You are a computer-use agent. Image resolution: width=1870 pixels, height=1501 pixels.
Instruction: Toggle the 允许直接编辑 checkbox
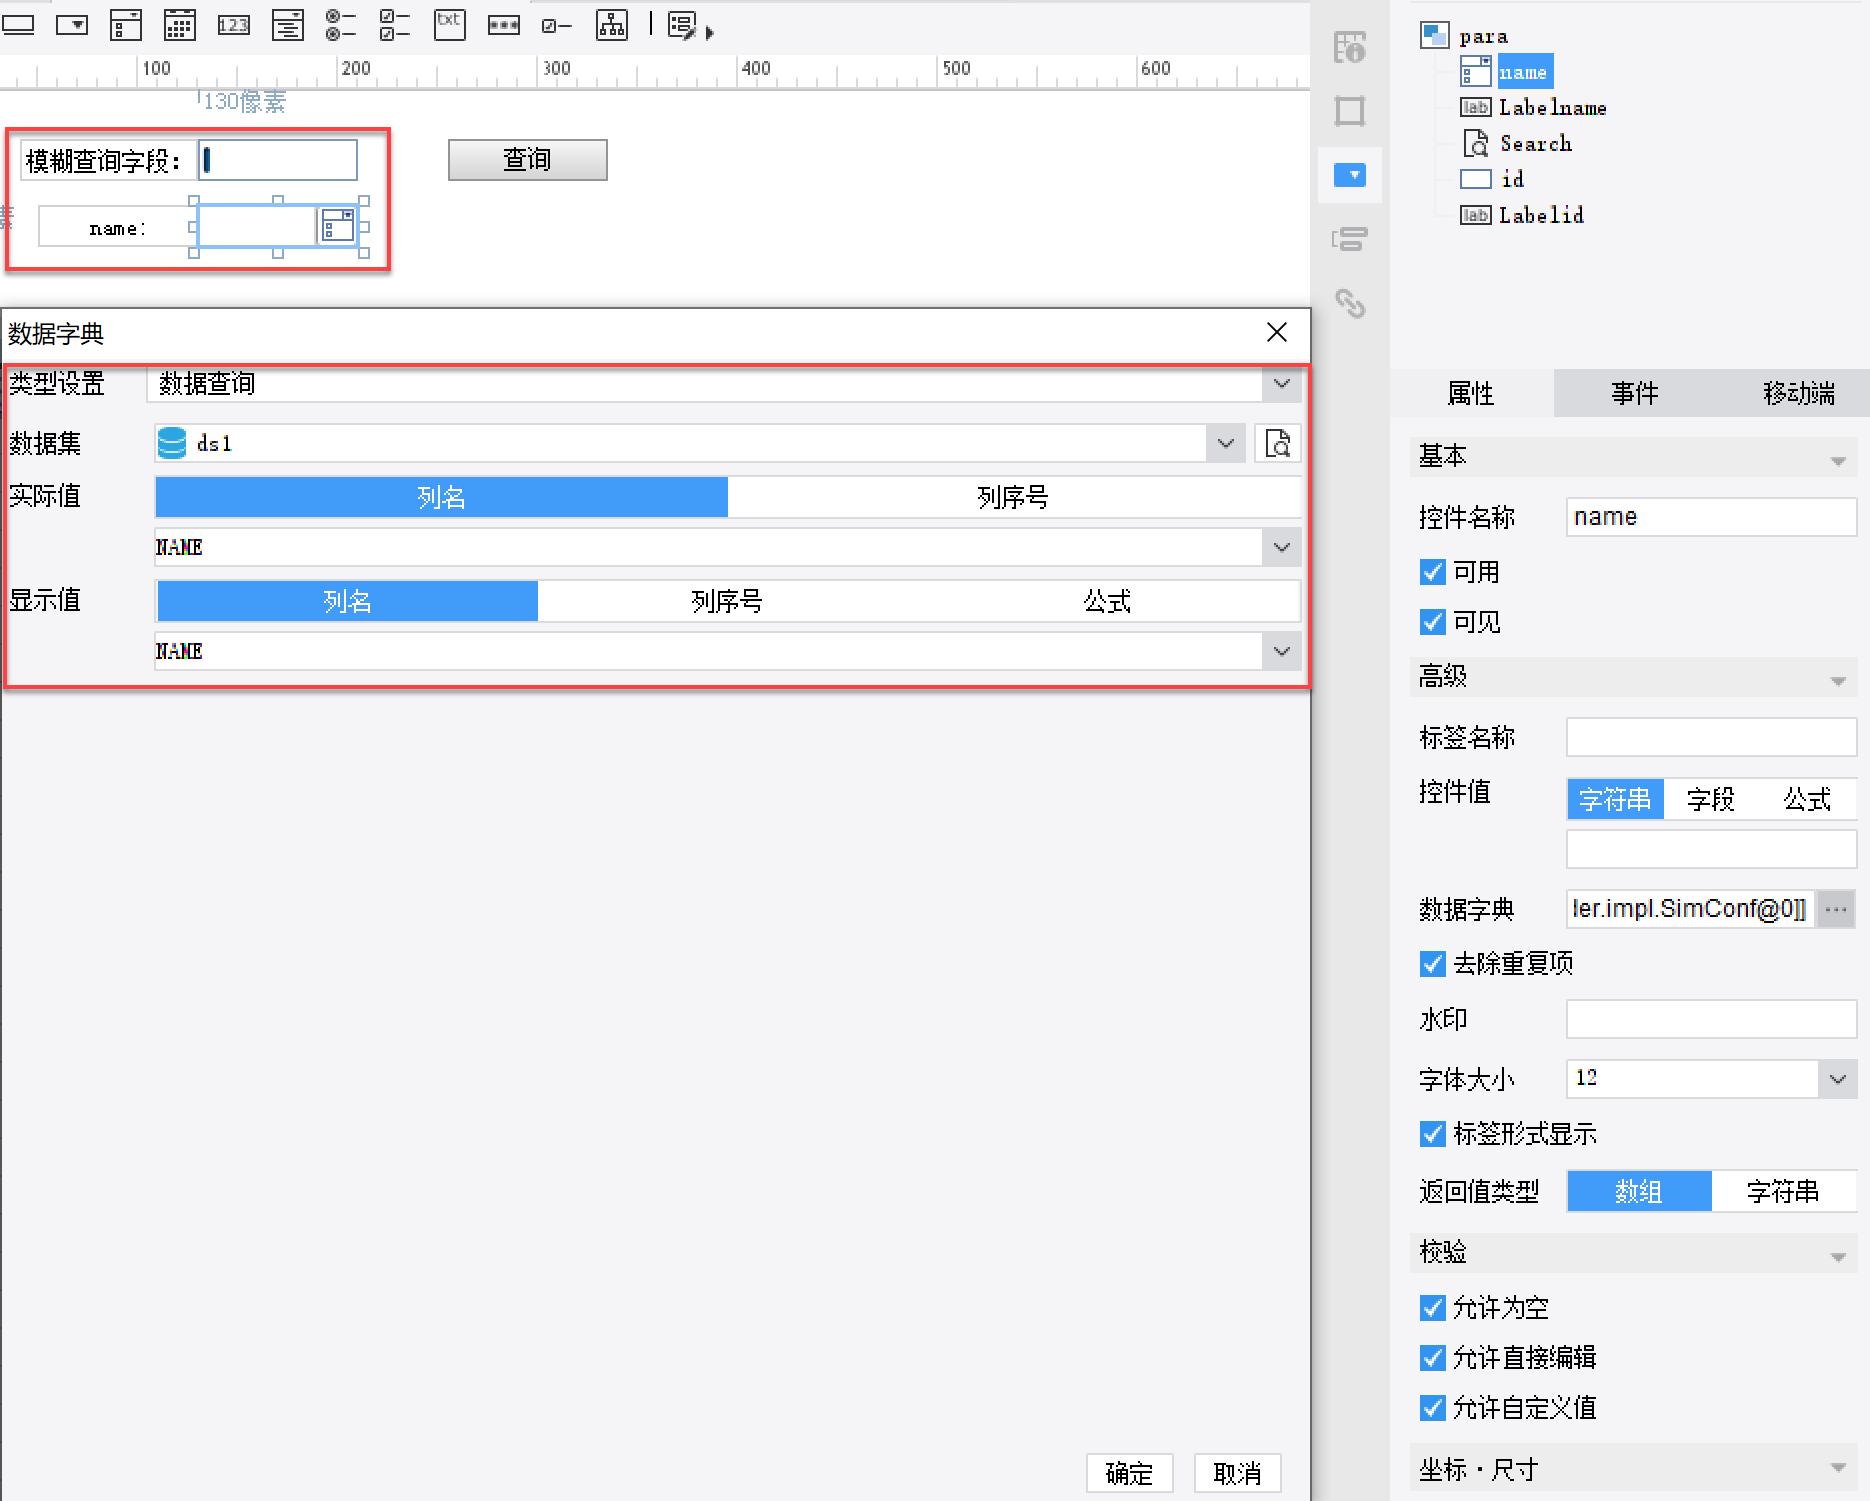tap(1433, 1358)
